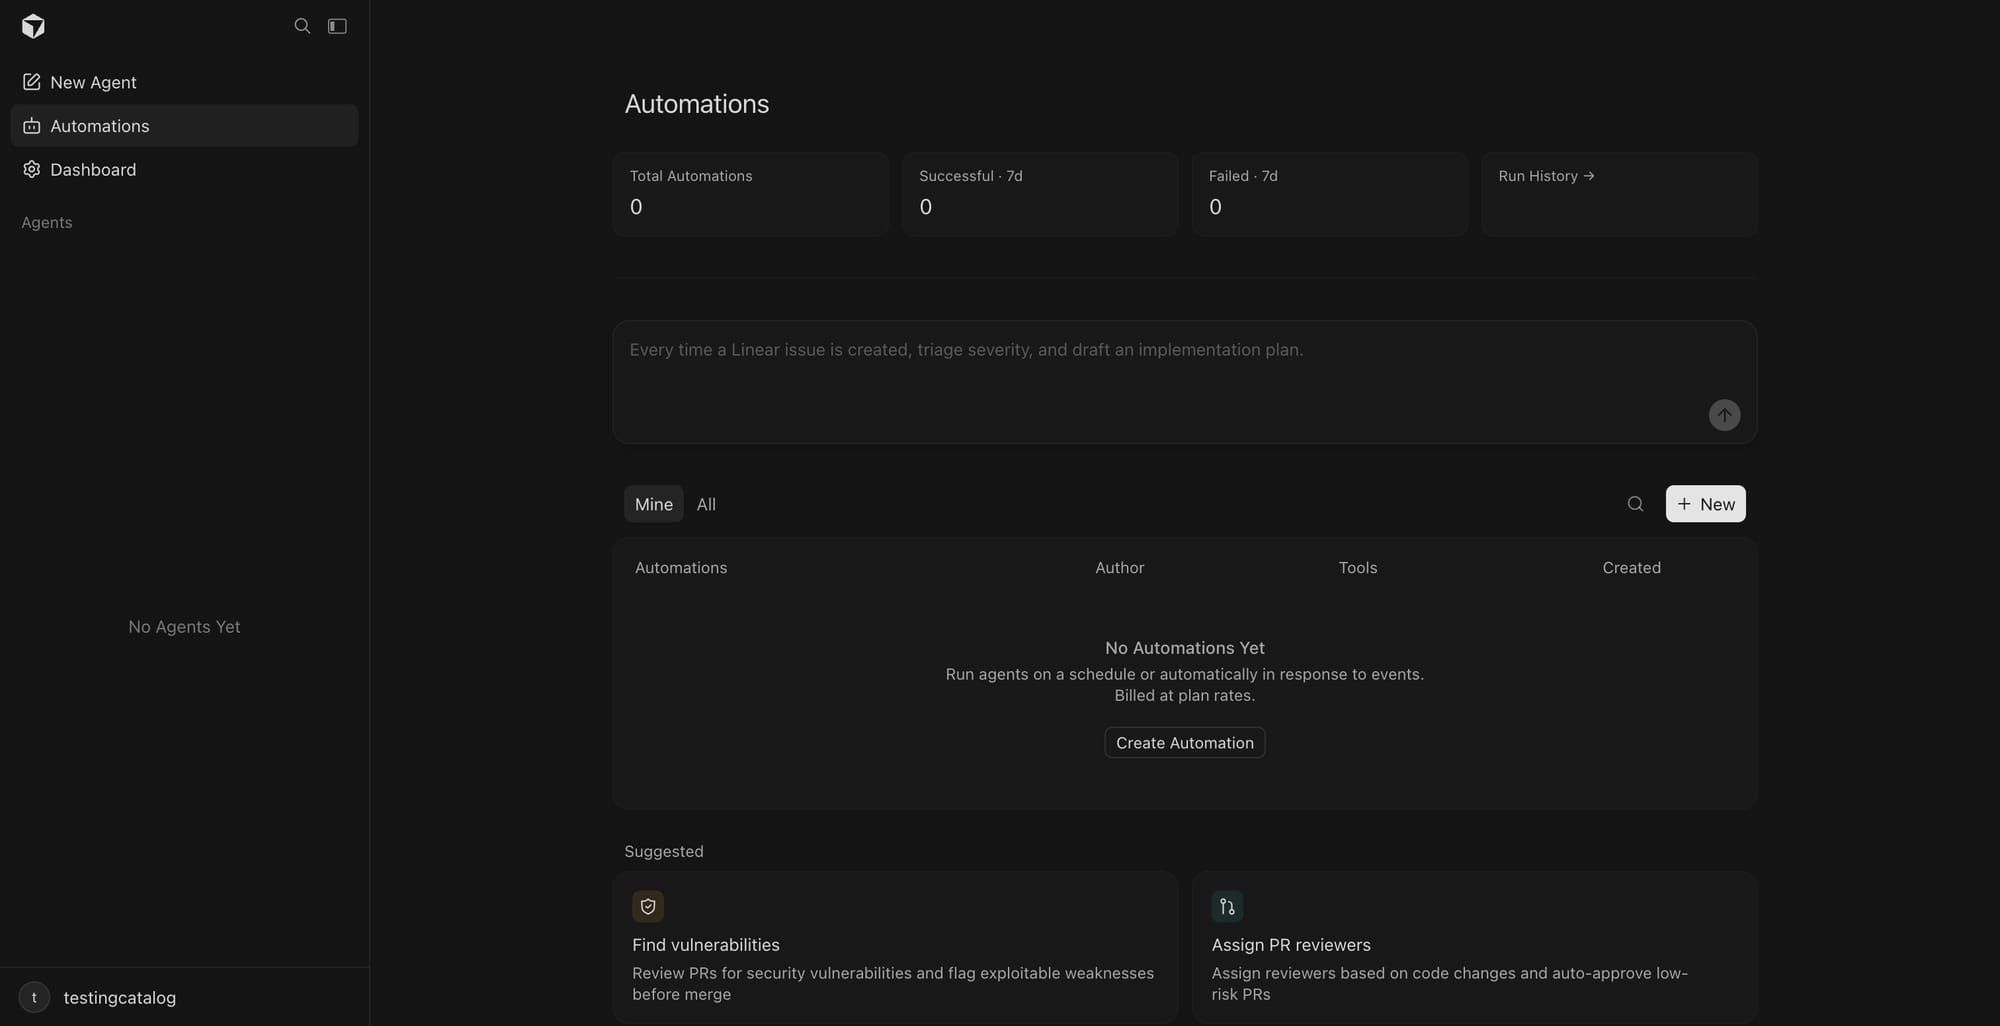
Task: Switch to the Mine tab
Action: (654, 504)
